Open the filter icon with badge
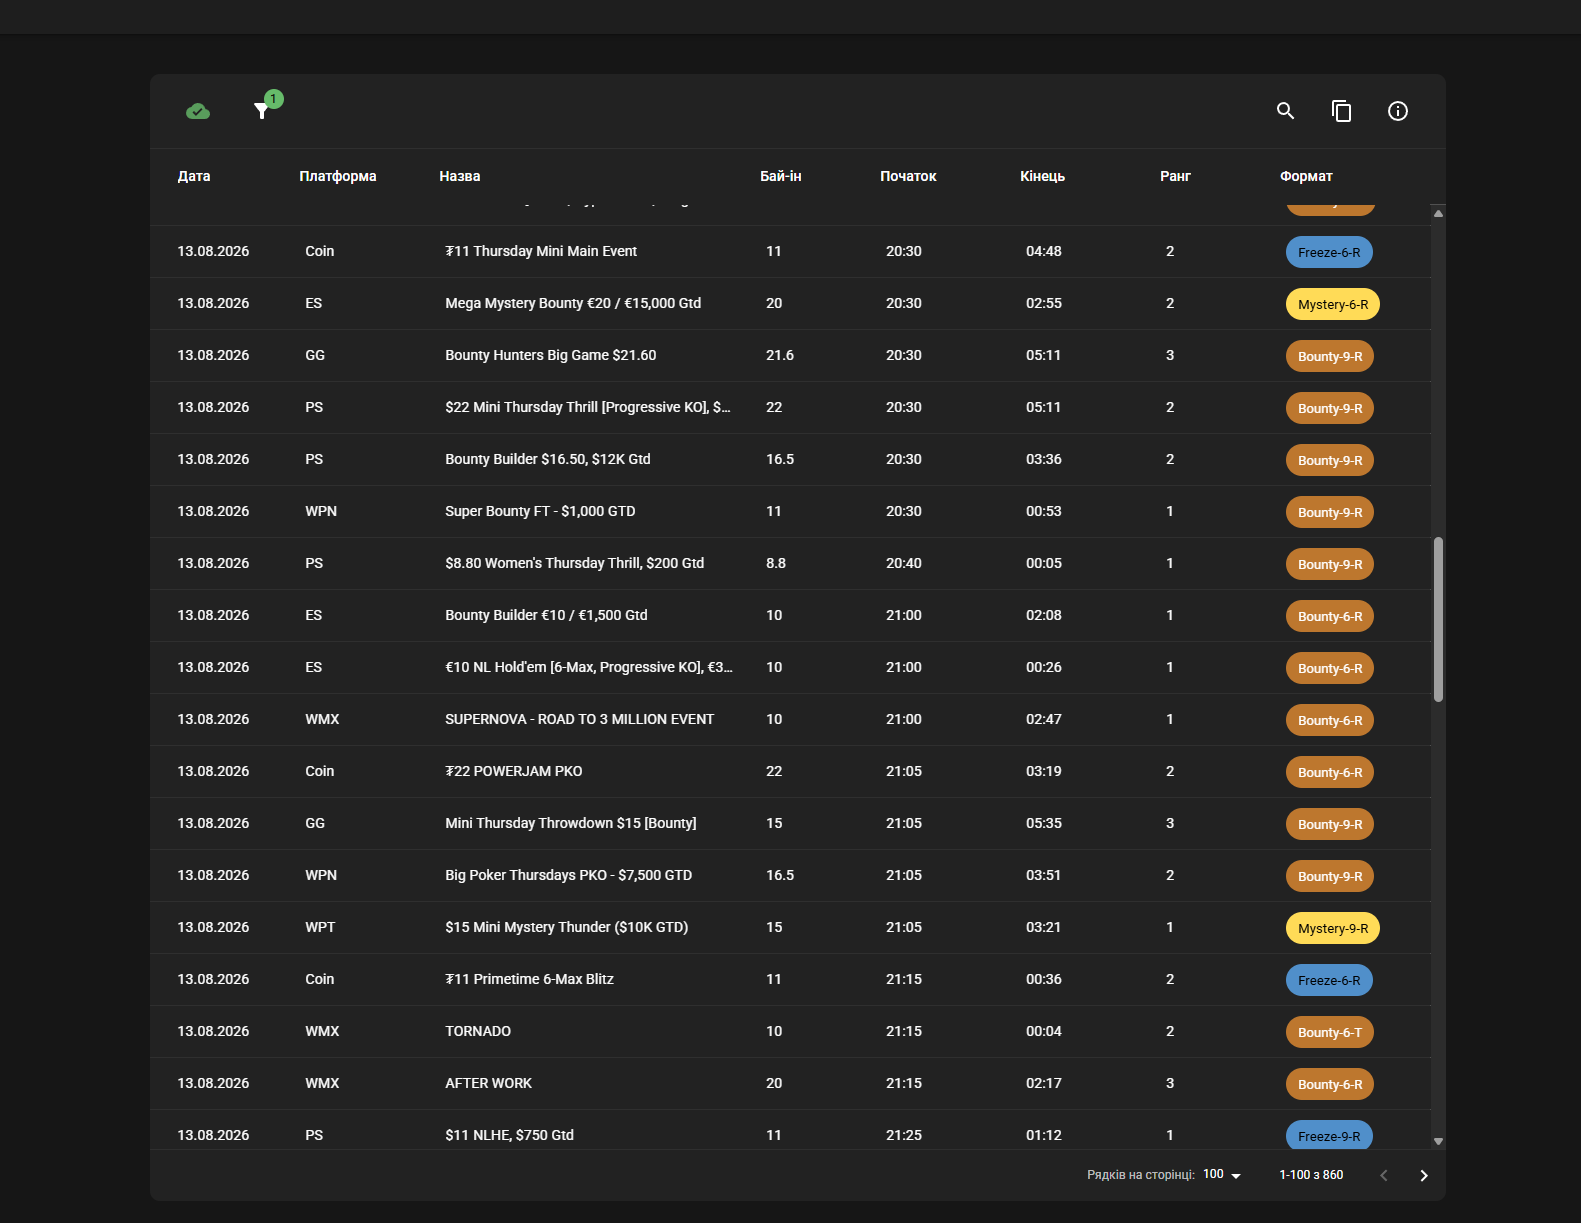The image size is (1581, 1223). tap(262, 111)
